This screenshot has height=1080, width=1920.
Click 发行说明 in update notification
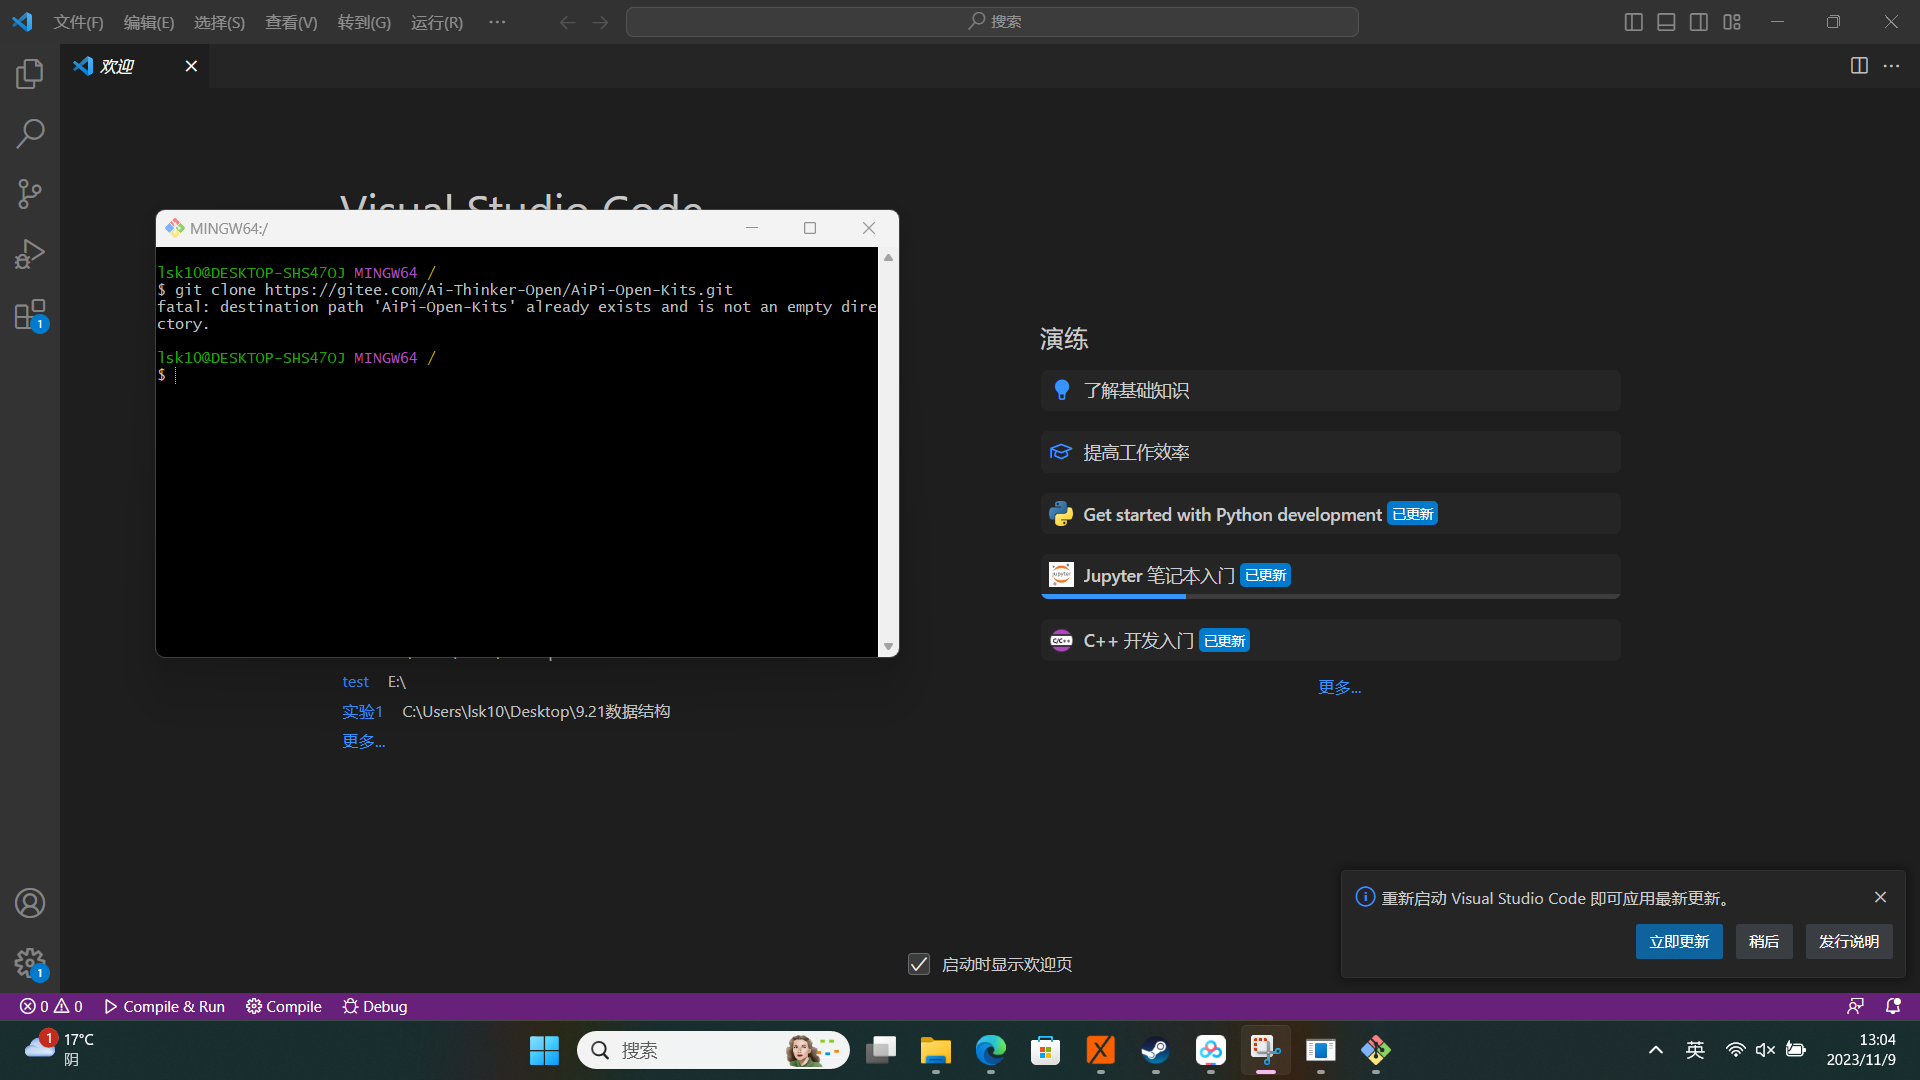tap(1849, 942)
